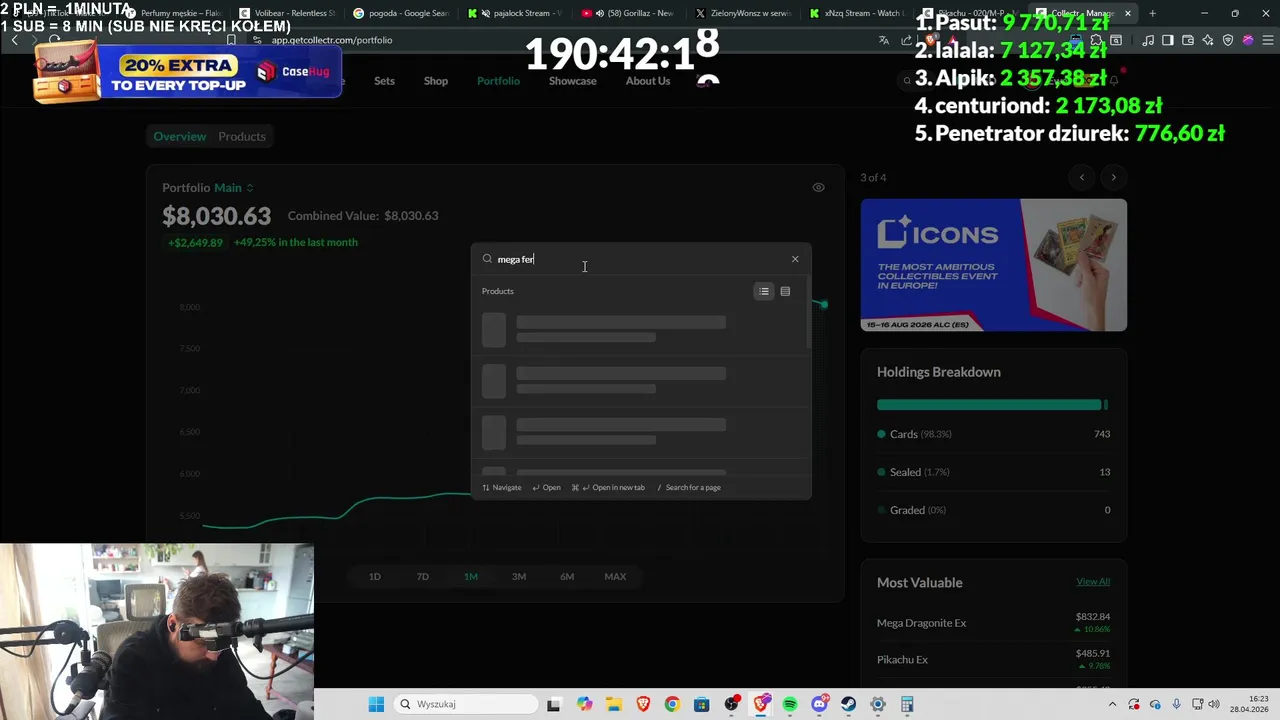The height and width of the screenshot is (720, 1280).
Task: Open Portfolio in the top navigation
Action: (498, 81)
